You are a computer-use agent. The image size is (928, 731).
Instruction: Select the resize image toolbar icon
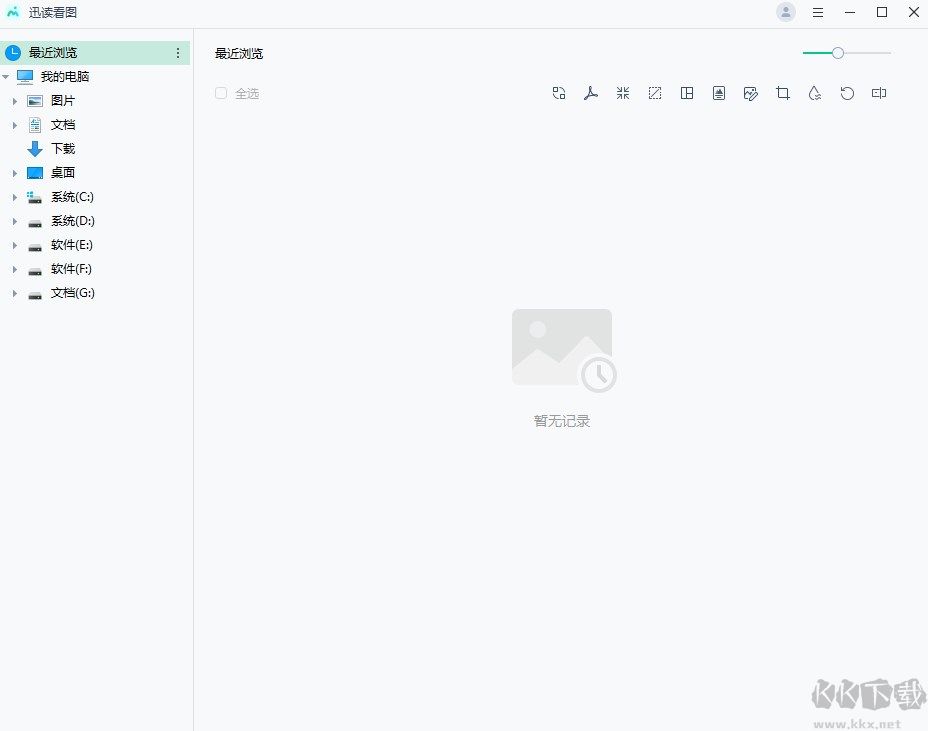click(655, 92)
